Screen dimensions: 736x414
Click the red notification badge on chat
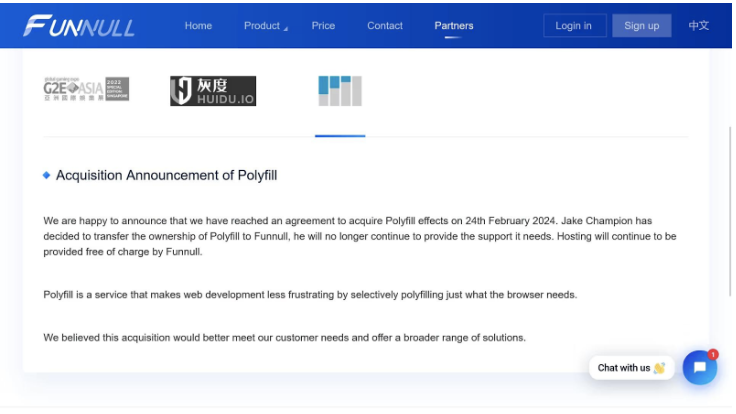pyautogui.click(x=713, y=354)
